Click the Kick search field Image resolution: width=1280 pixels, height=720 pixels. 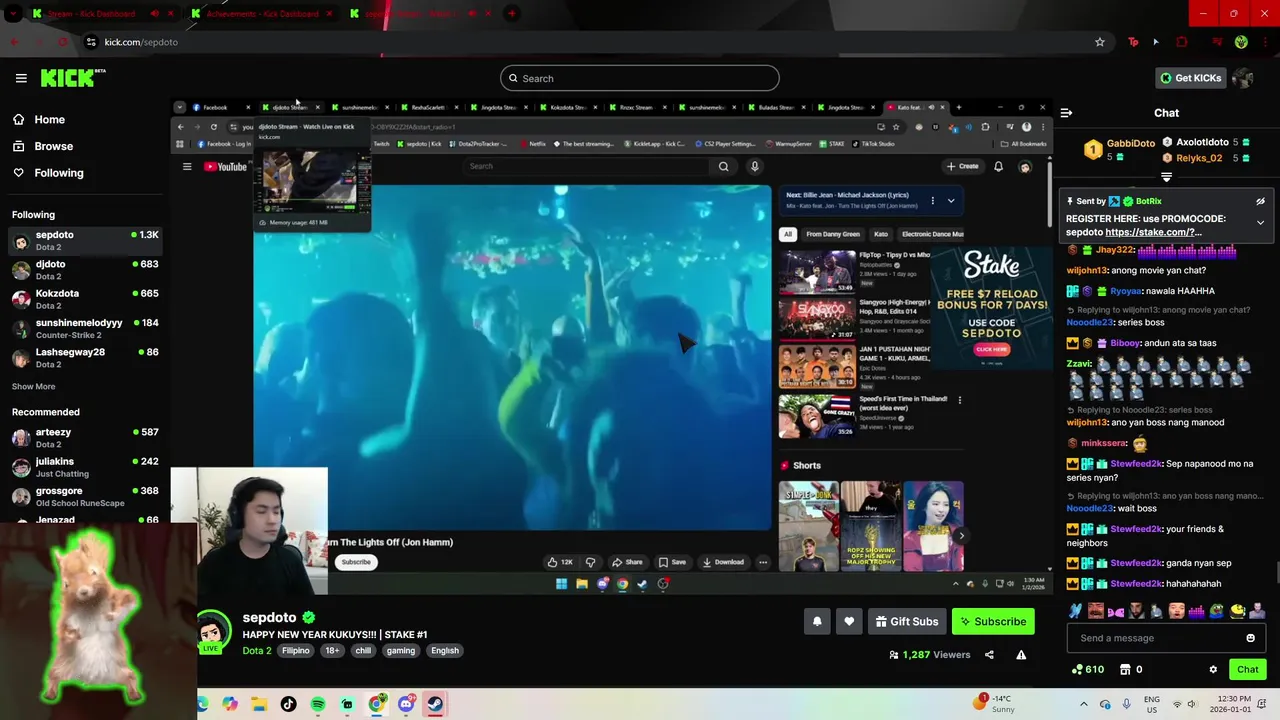point(640,78)
